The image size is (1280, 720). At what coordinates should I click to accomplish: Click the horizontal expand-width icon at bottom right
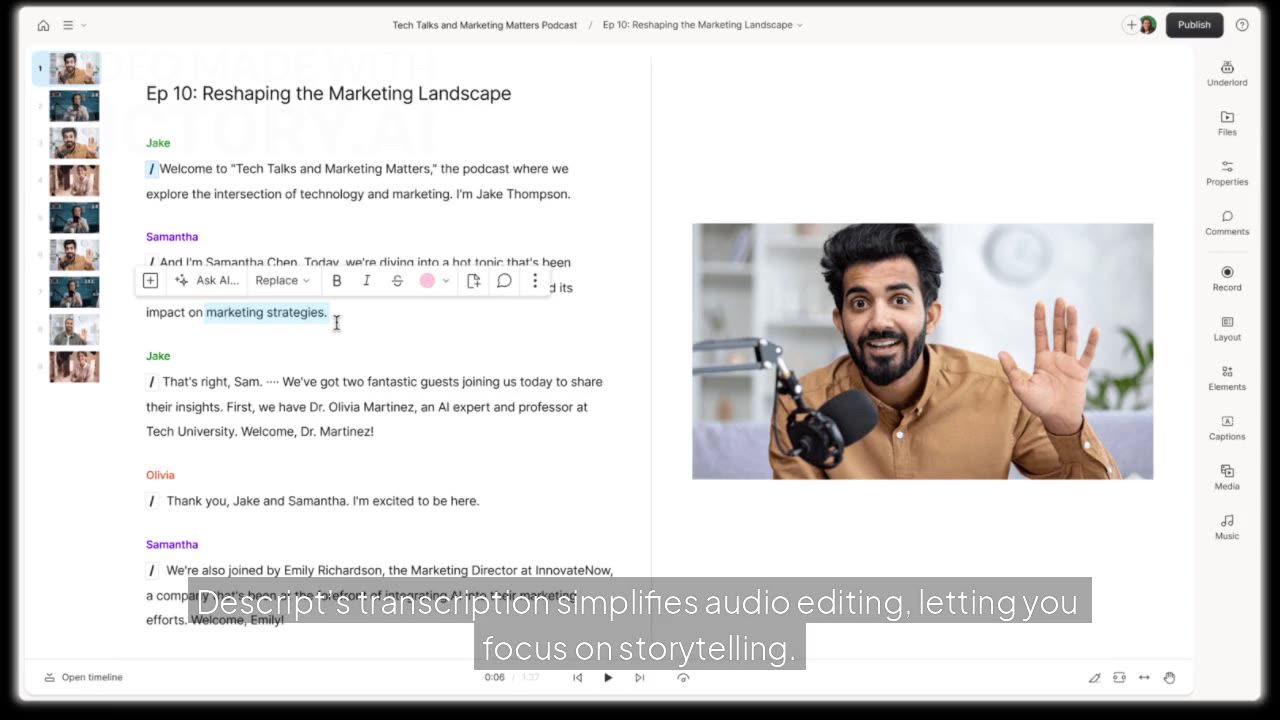pyautogui.click(x=1144, y=678)
